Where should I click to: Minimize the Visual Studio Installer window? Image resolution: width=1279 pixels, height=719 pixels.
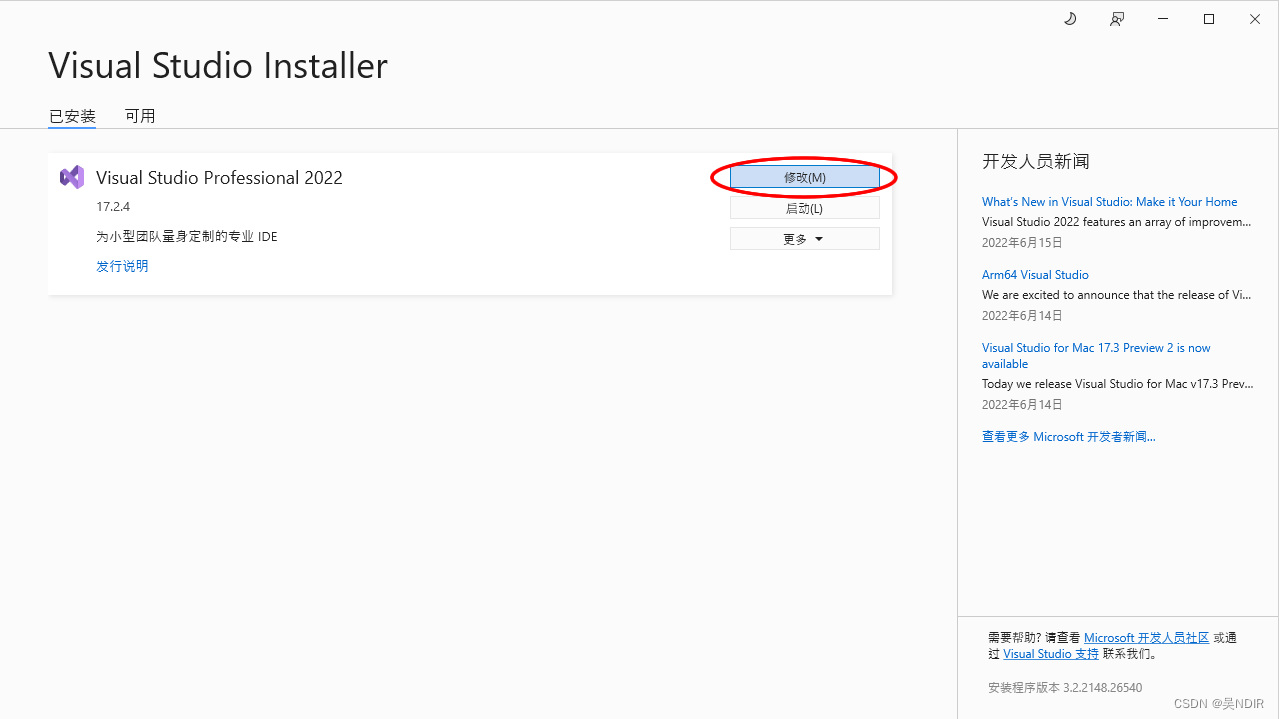coord(1163,19)
